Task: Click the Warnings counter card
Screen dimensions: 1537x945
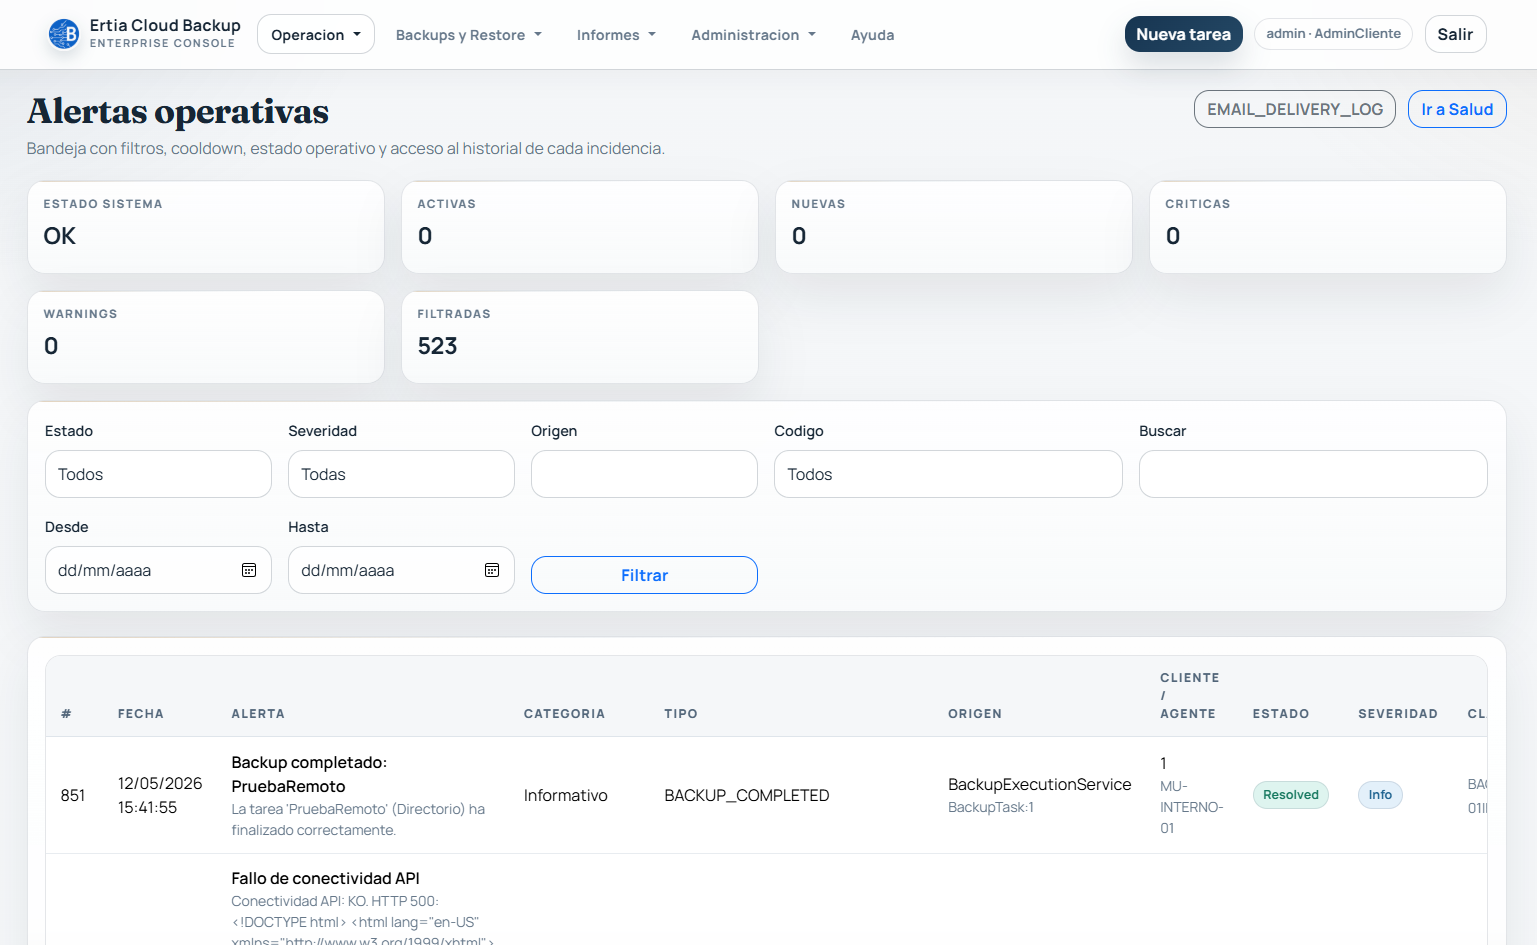Action: coord(206,337)
